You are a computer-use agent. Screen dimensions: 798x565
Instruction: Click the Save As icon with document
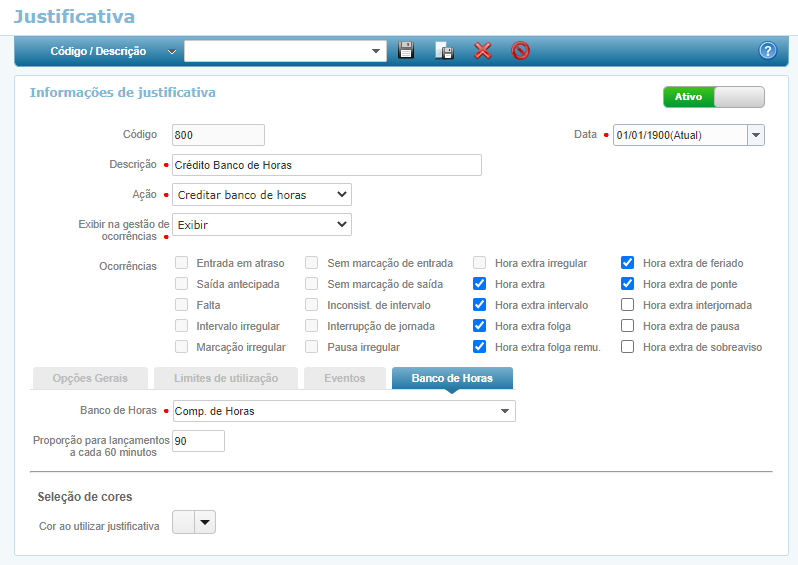coord(444,51)
